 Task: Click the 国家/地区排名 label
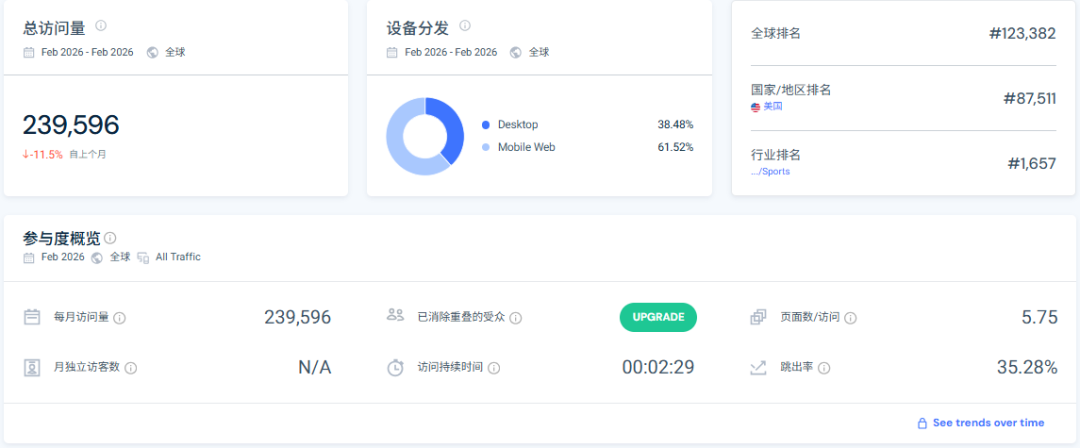791,90
